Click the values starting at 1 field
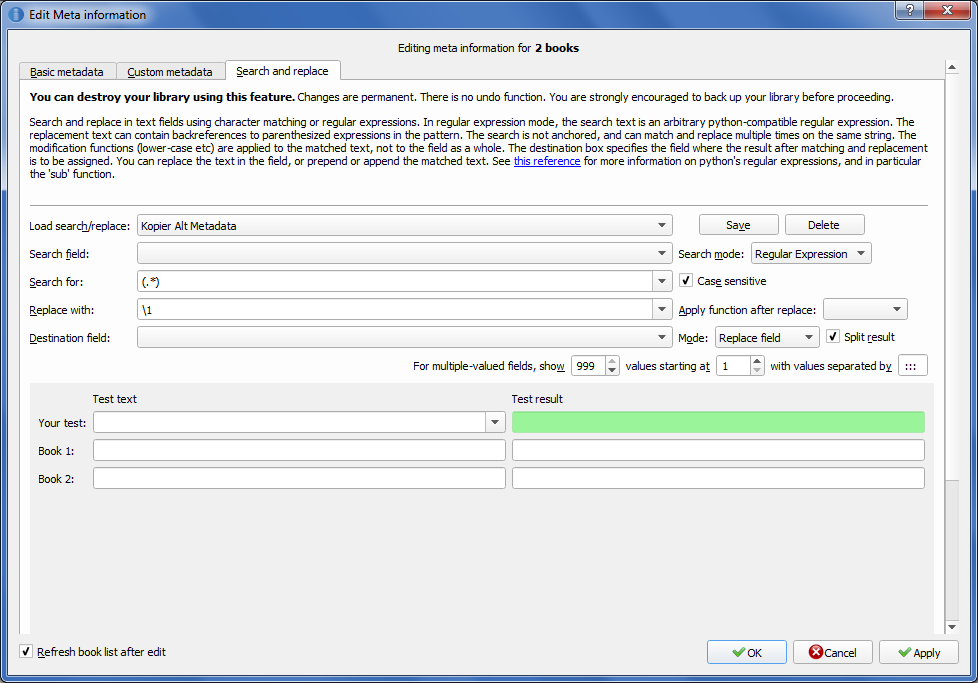Screen dimensions: 978x683 tap(734, 366)
